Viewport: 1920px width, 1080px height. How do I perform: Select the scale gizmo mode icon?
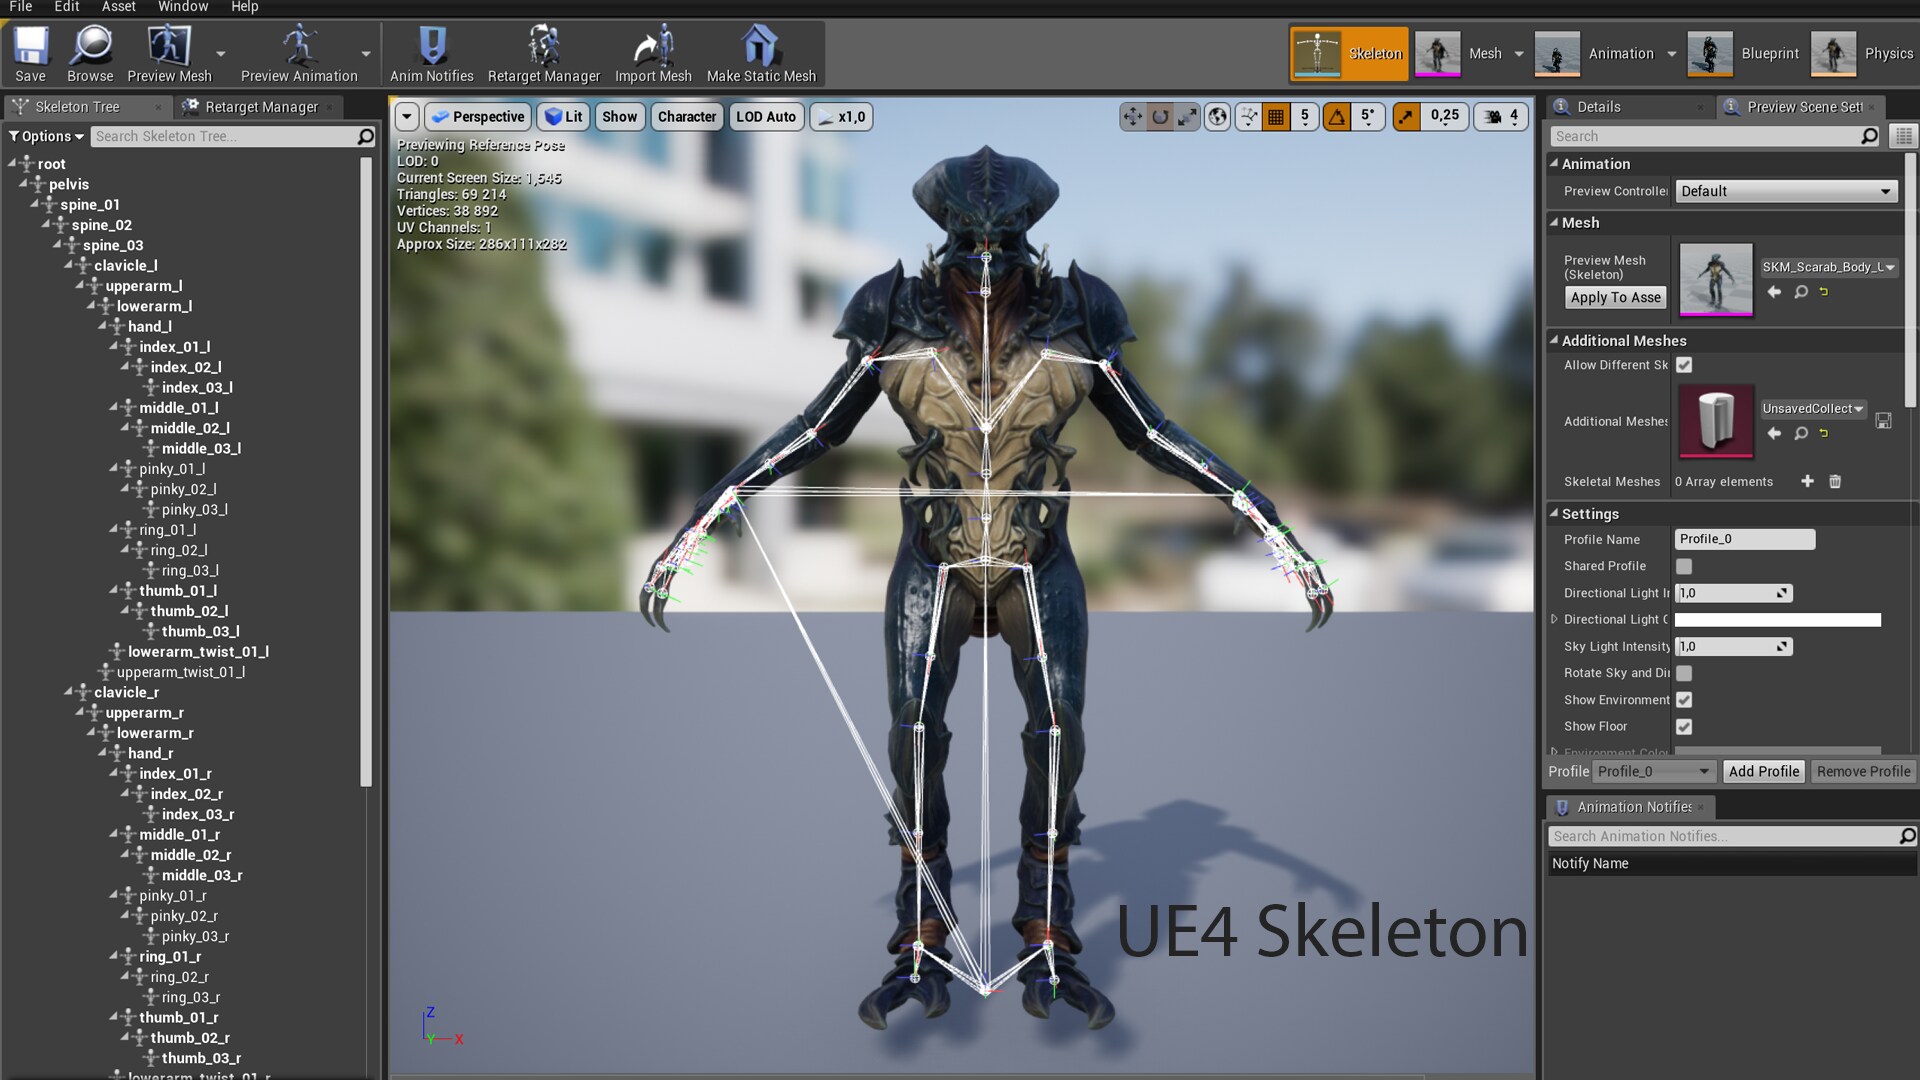pyautogui.click(x=1187, y=117)
